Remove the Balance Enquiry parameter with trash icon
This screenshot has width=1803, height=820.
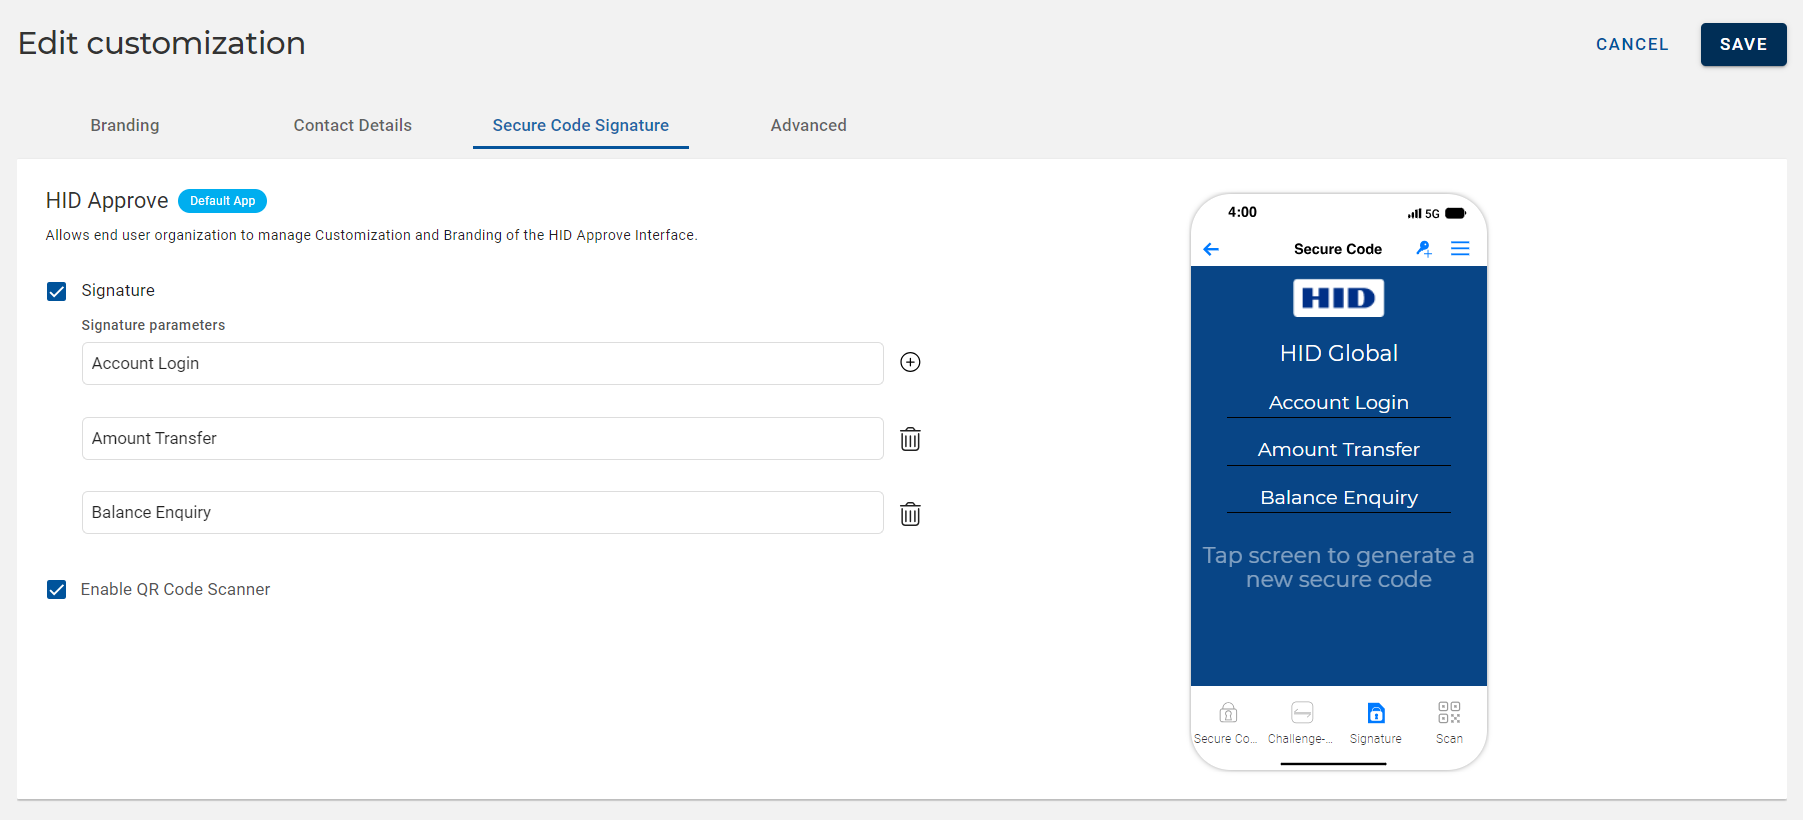pos(910,514)
